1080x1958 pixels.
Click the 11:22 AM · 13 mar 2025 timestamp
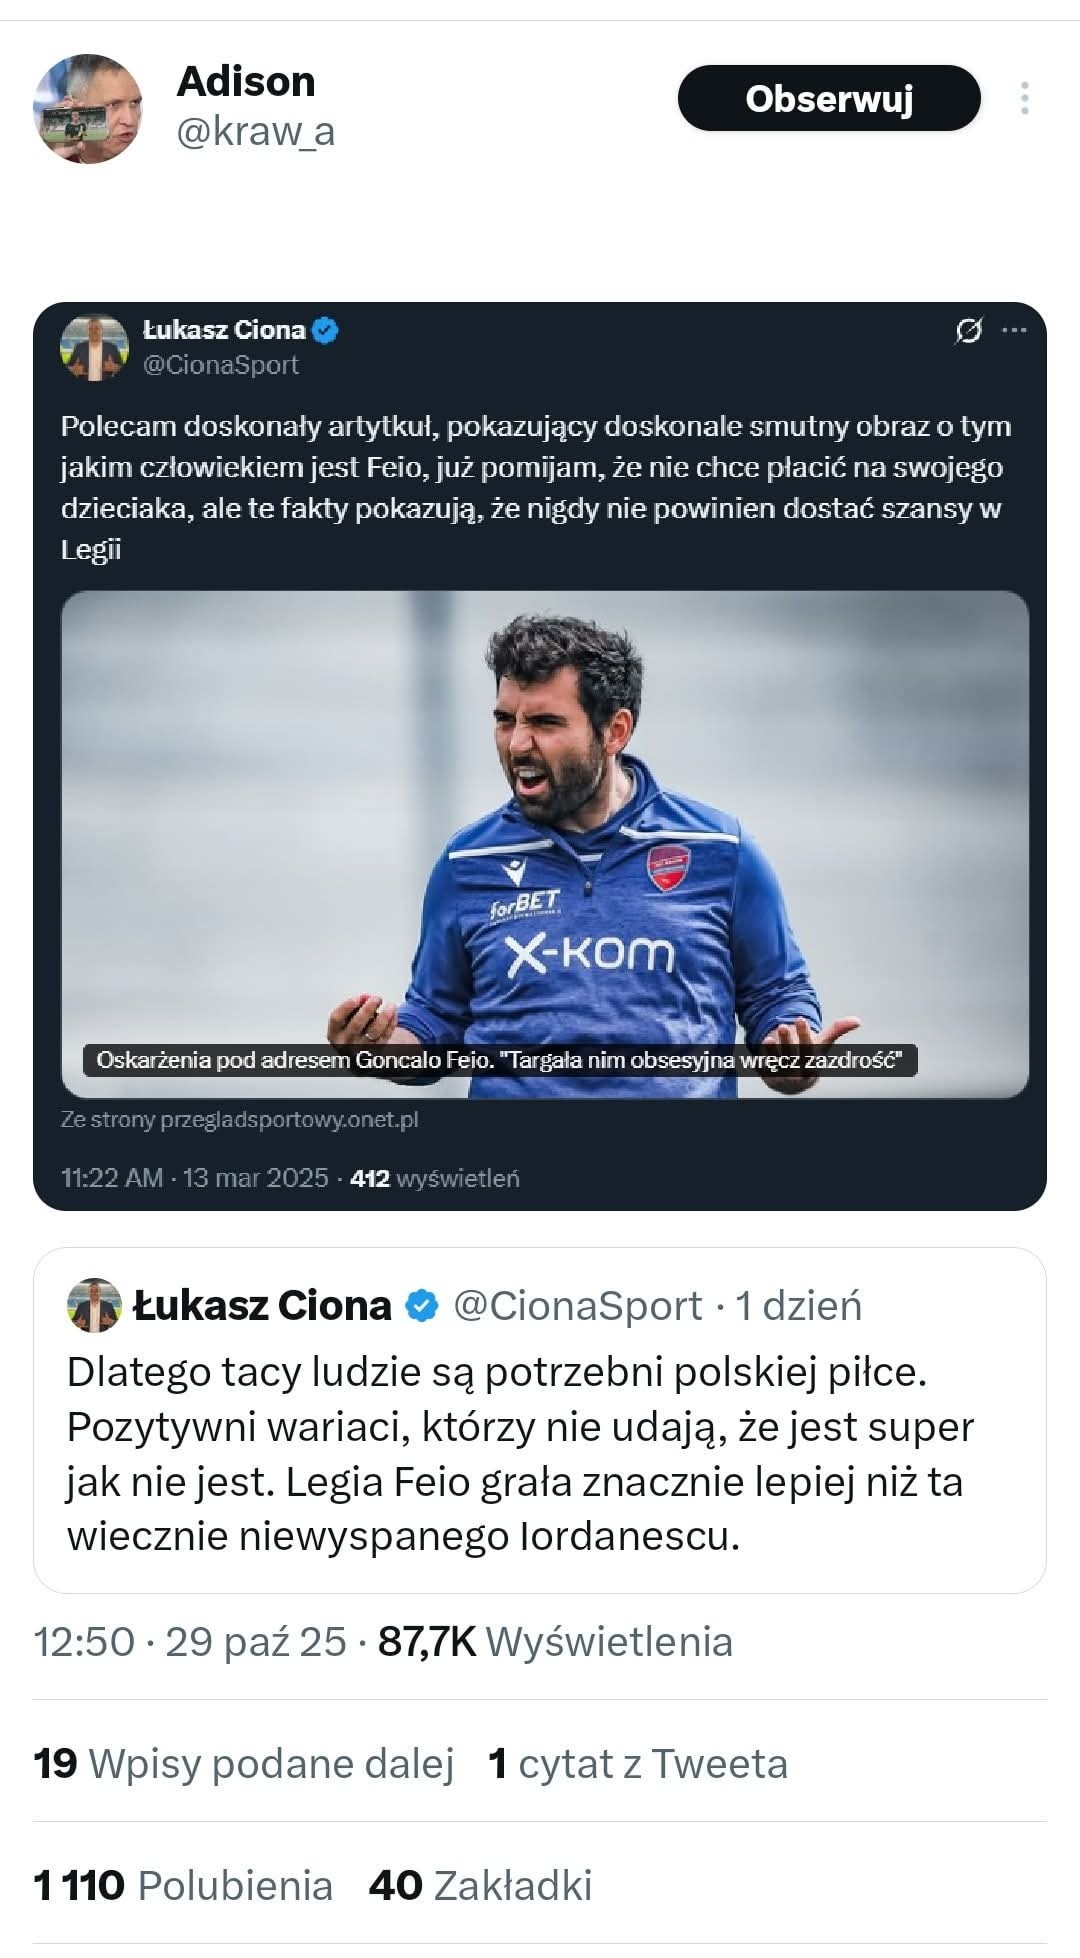pos(195,1178)
